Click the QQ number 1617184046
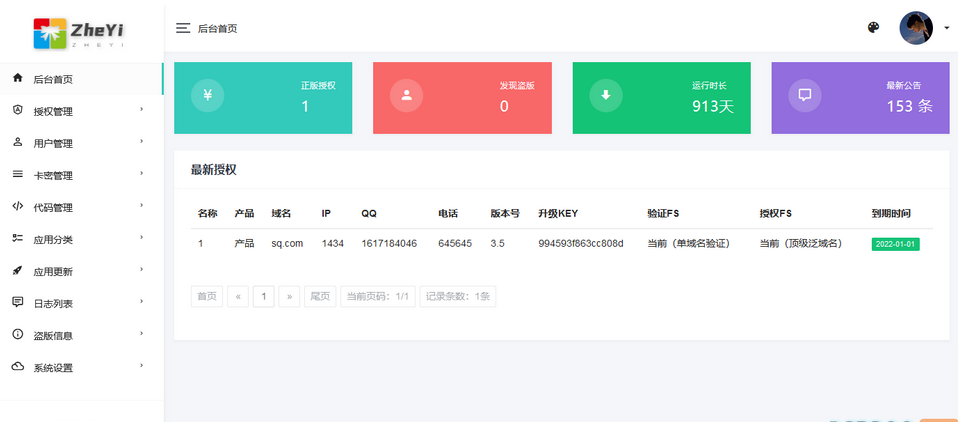961x422 pixels. click(389, 244)
